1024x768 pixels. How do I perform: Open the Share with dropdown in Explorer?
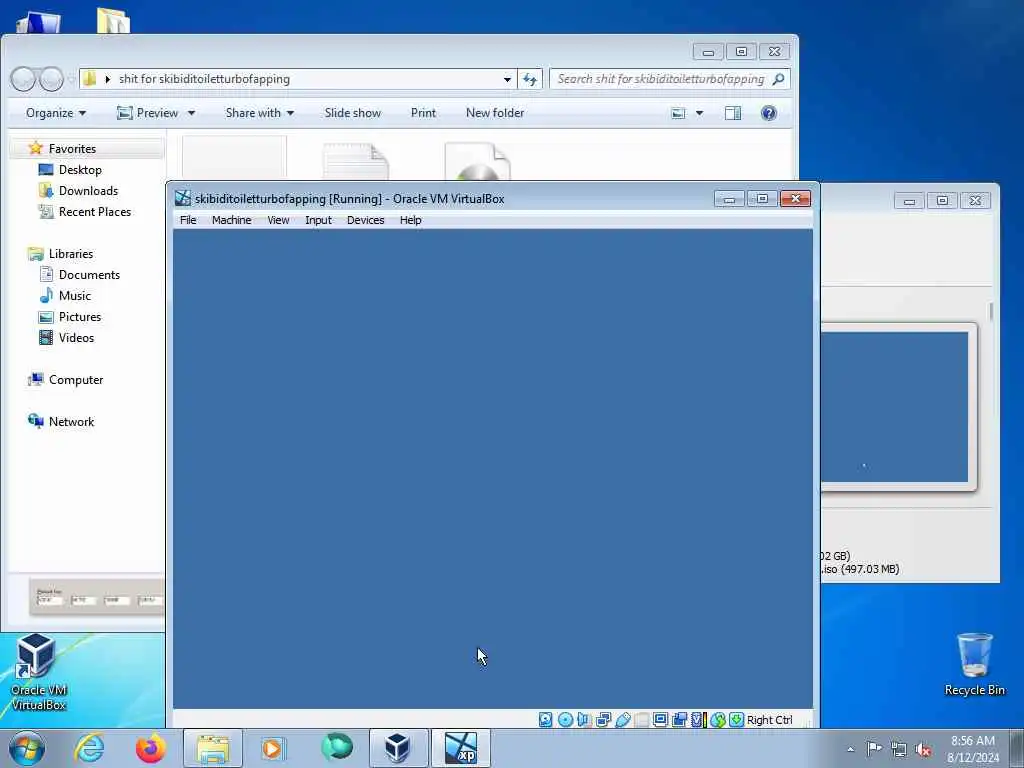click(x=260, y=113)
